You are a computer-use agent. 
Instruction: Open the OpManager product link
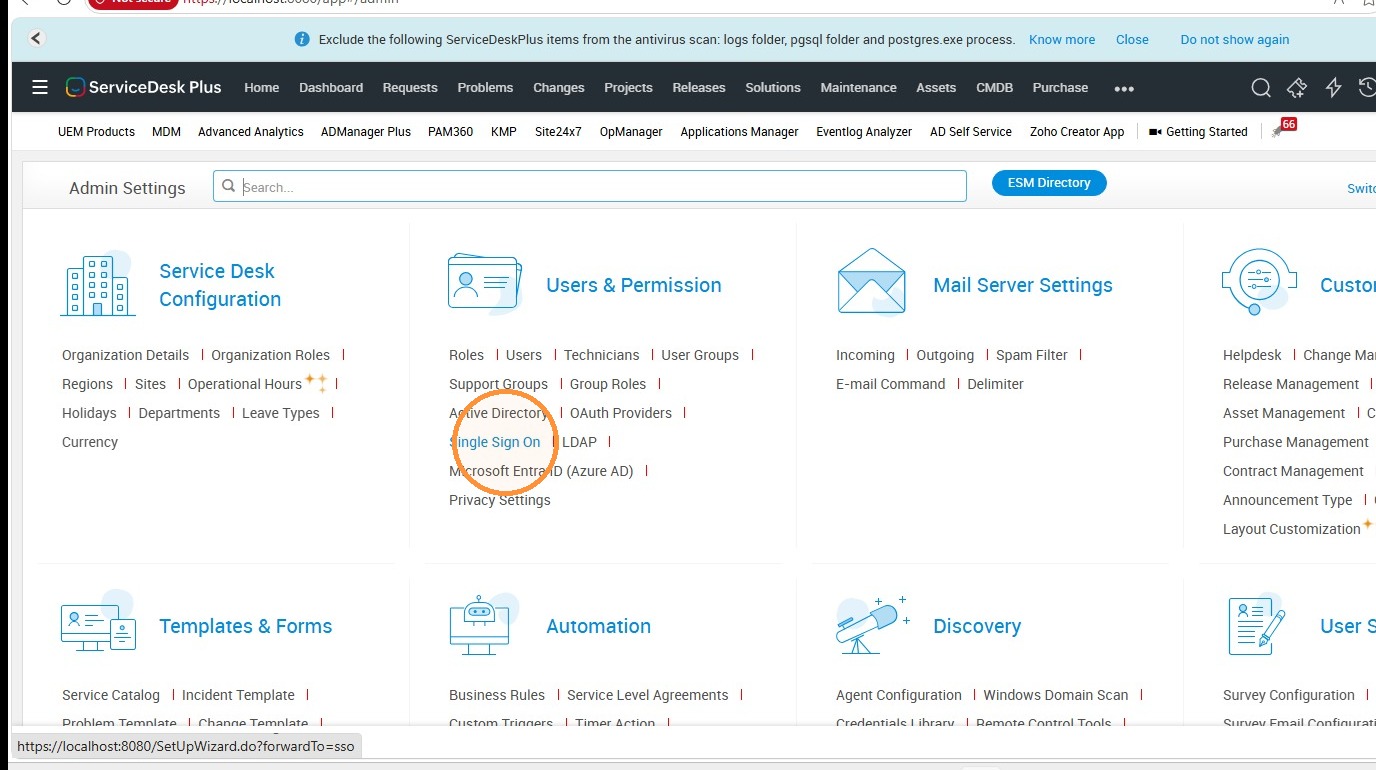pyautogui.click(x=631, y=131)
